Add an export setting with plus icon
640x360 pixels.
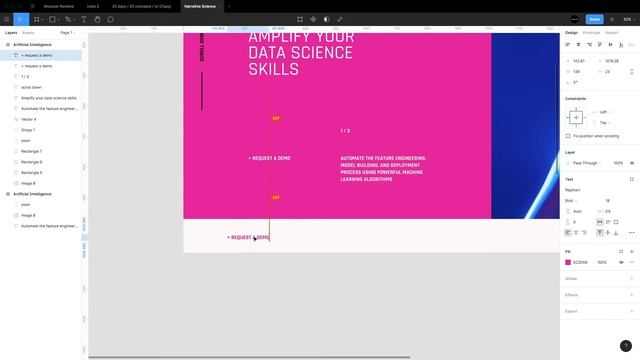631,311
